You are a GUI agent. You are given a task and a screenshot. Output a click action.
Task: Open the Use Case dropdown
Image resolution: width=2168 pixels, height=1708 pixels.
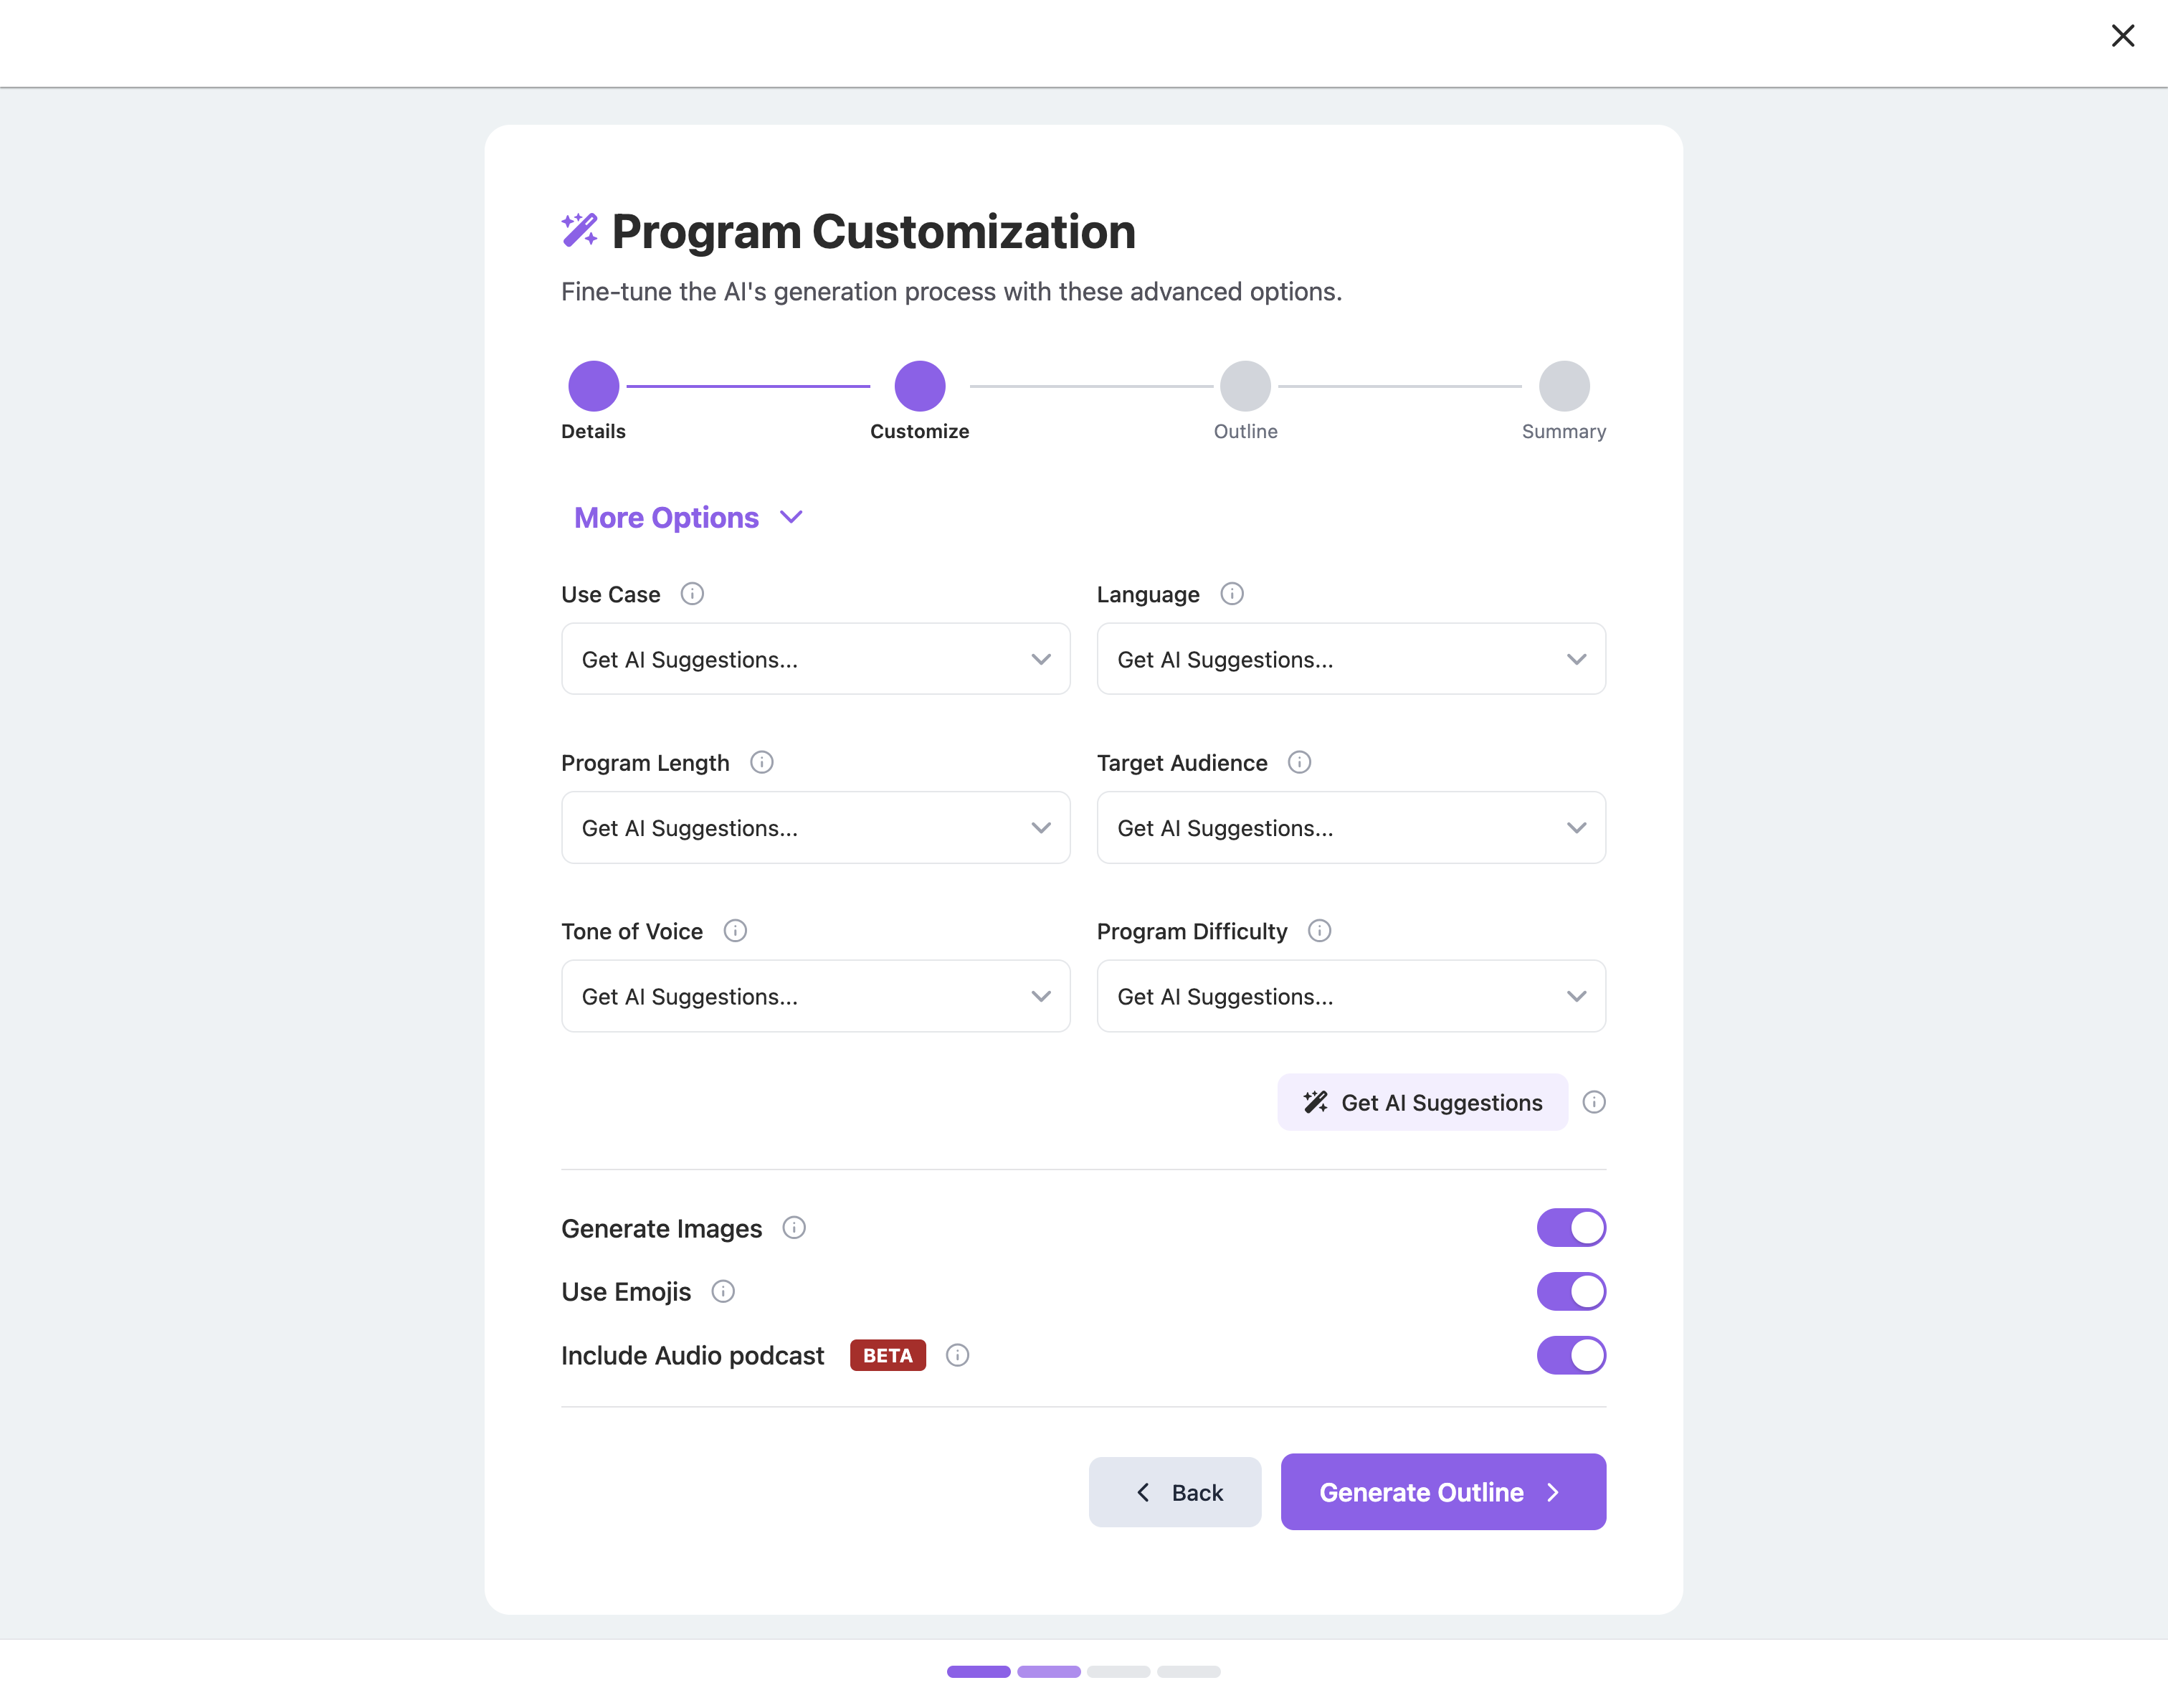[816, 659]
